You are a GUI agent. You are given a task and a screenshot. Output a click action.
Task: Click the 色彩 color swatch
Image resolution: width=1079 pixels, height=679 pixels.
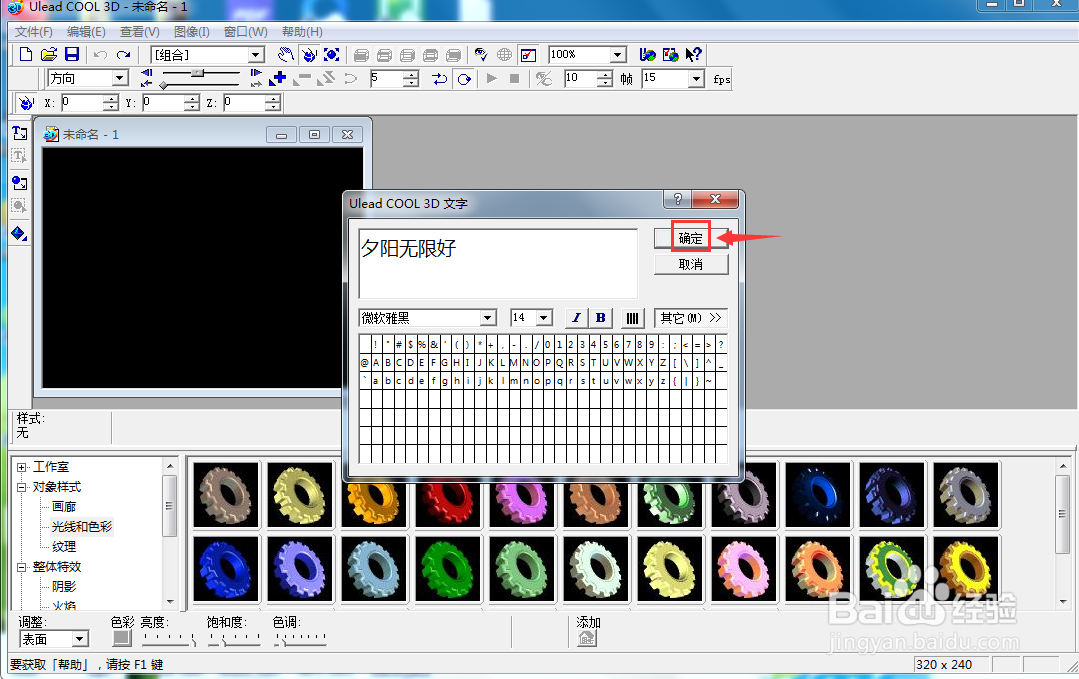tap(122, 638)
